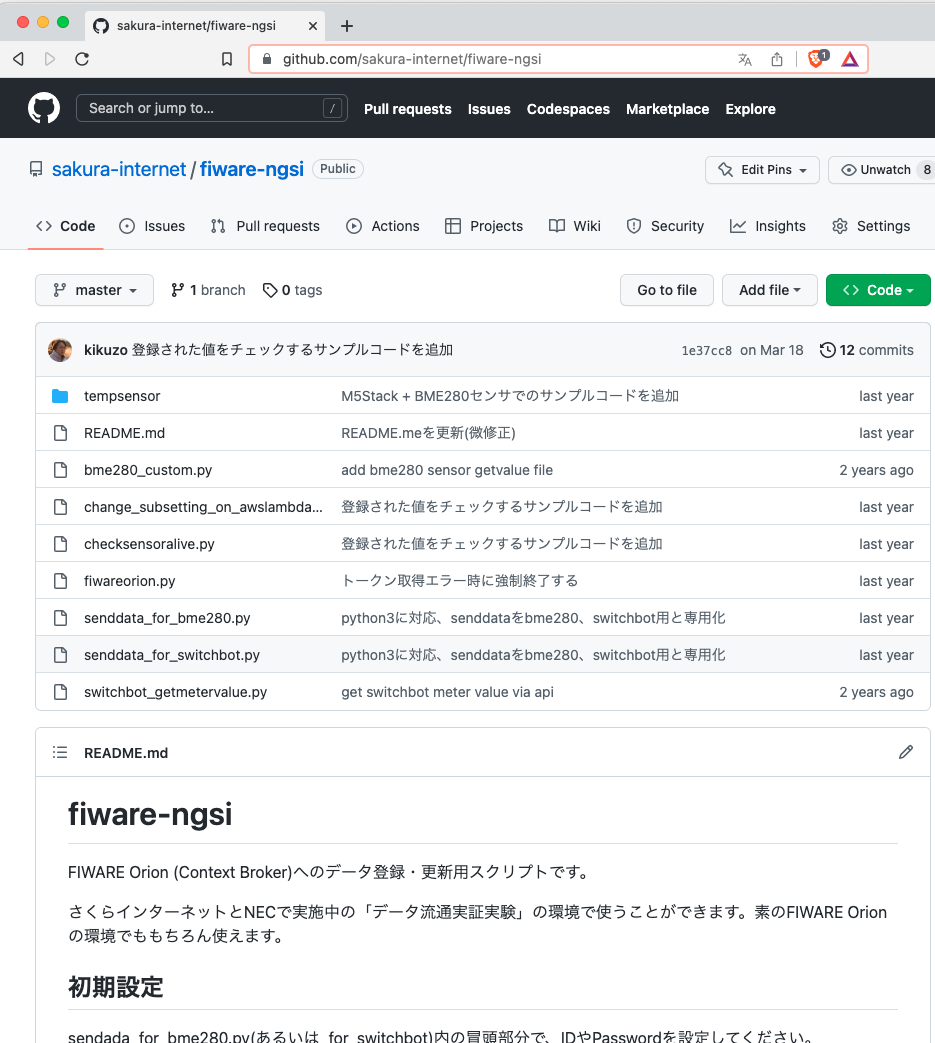Click the file icon beside fiwareorion.py
The height and width of the screenshot is (1043, 935).
point(61,581)
